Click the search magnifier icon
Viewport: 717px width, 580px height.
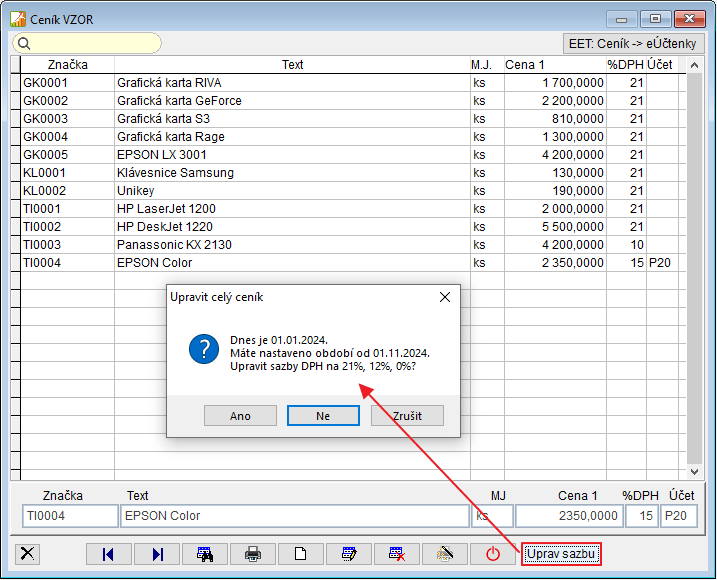coord(24,44)
